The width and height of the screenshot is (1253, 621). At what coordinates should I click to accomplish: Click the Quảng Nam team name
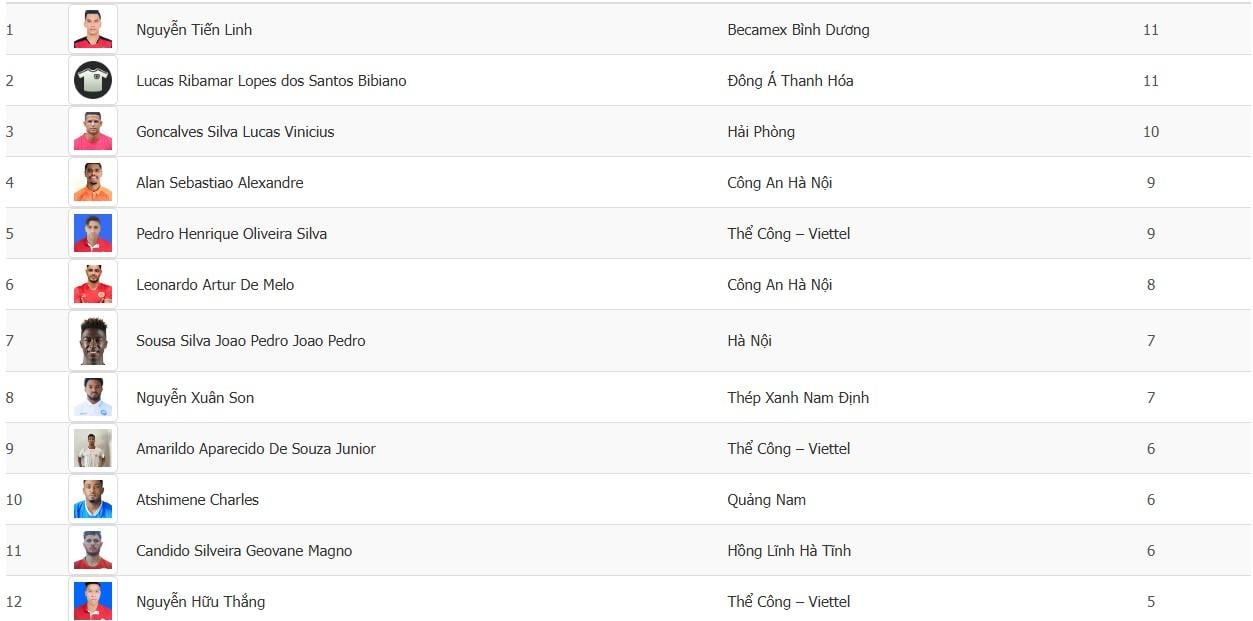(x=766, y=500)
